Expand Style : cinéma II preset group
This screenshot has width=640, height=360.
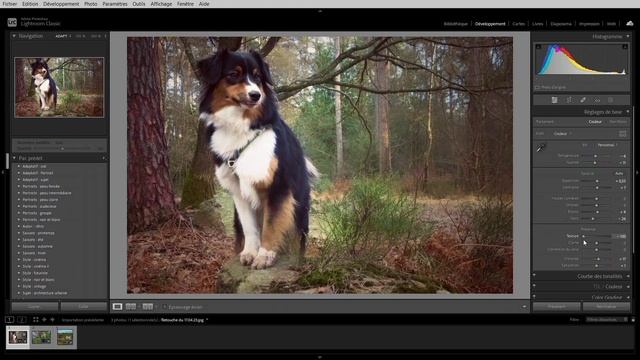(19, 266)
